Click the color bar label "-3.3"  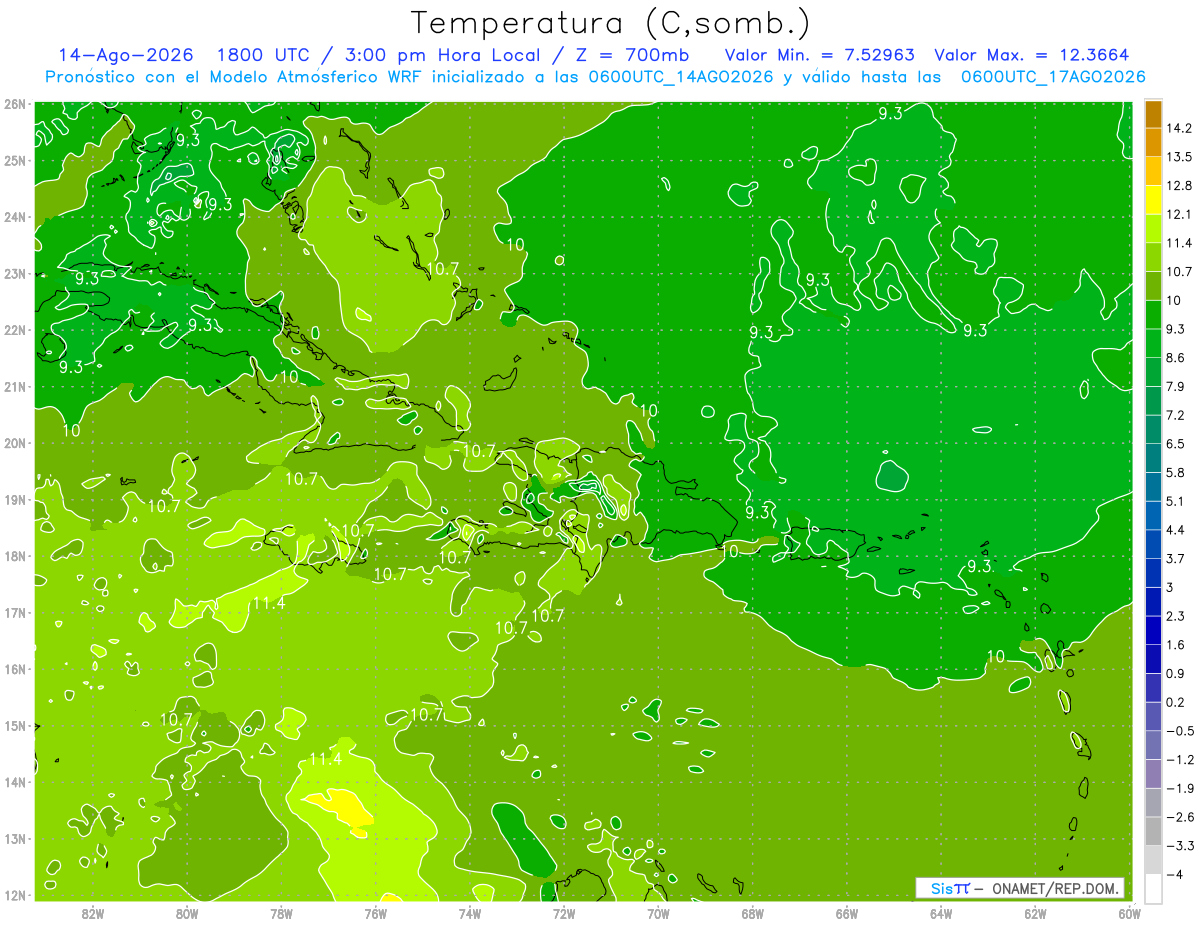pyautogui.click(x=1180, y=846)
